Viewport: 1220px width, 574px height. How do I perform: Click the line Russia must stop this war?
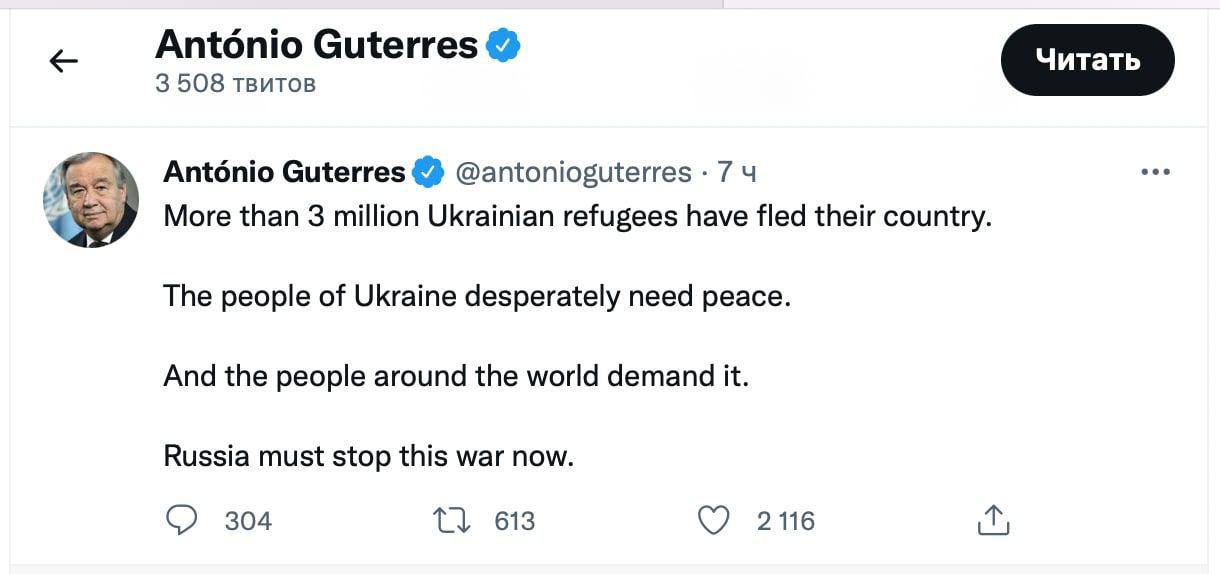368,457
